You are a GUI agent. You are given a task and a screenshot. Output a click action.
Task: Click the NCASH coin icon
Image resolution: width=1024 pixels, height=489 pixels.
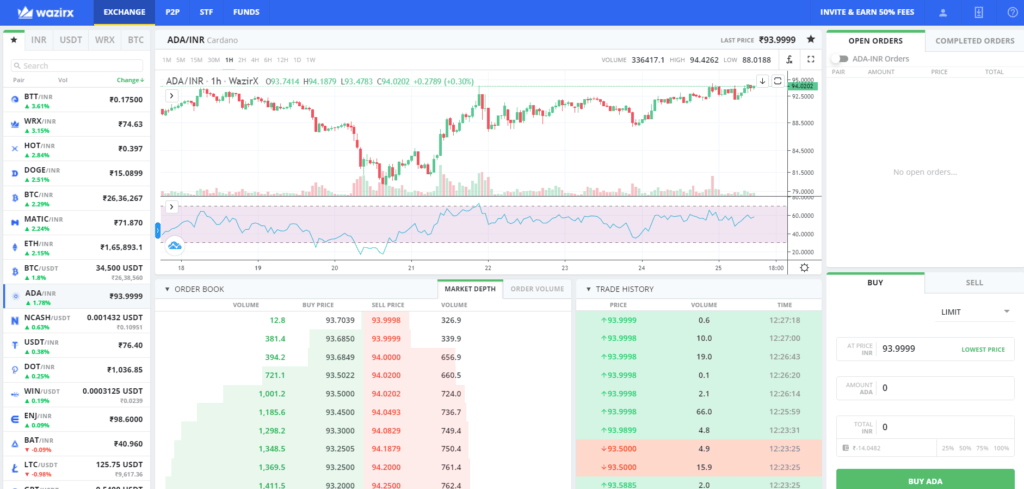point(14,321)
